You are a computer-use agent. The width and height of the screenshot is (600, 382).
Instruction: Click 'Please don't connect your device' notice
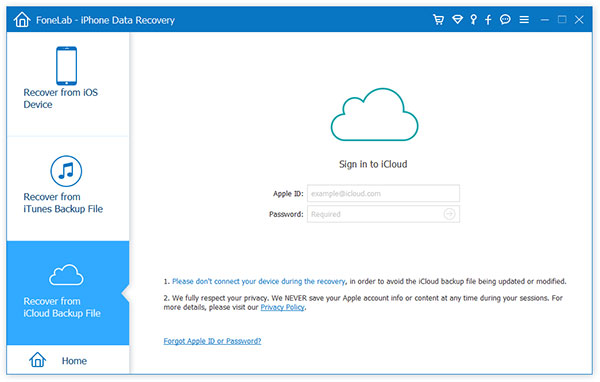tap(259, 281)
